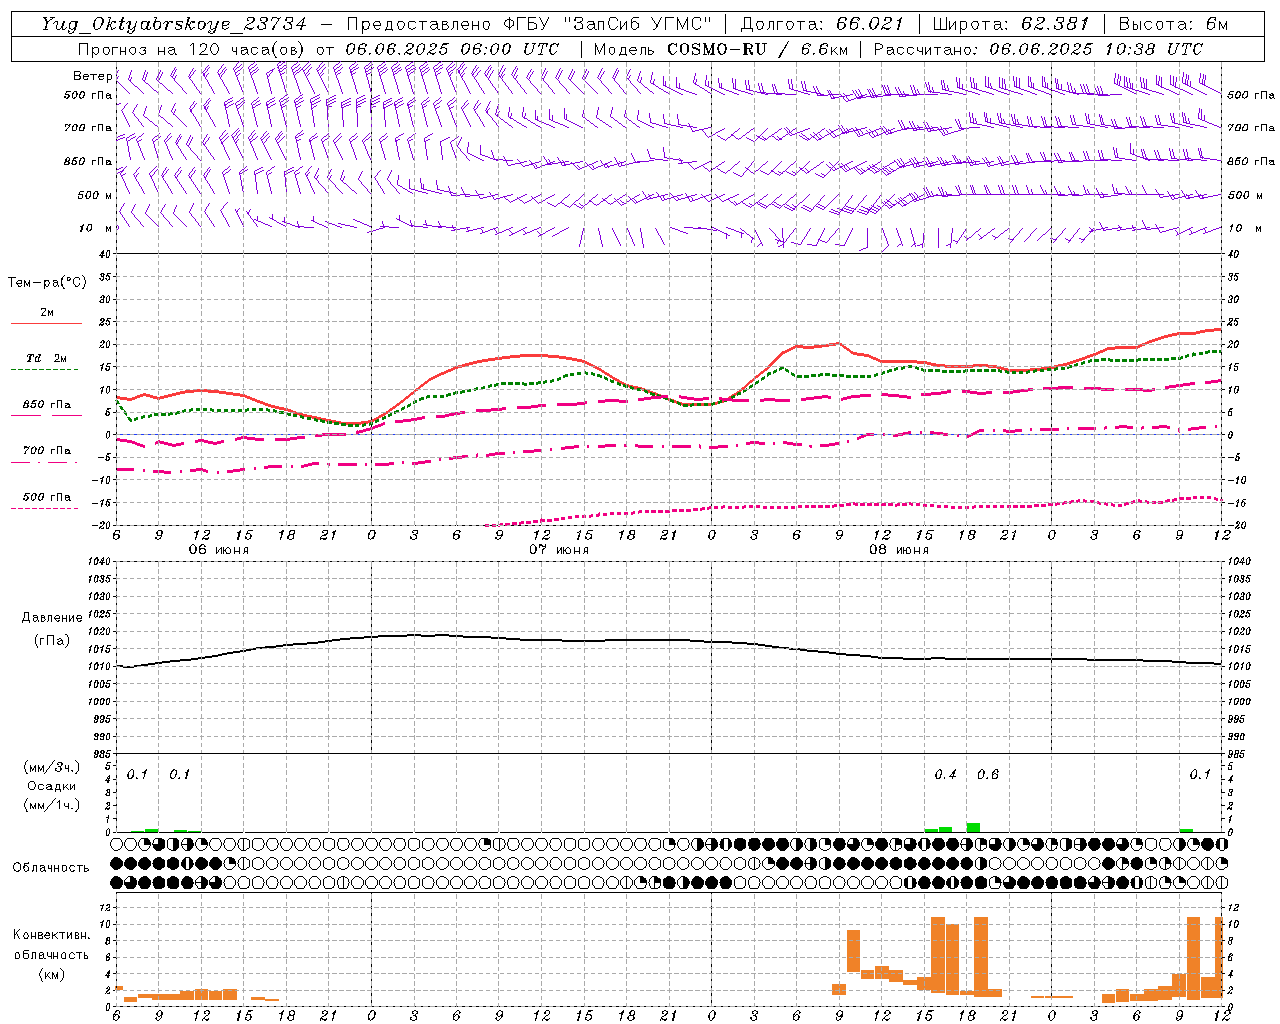Viewport: 1280px width, 1024px height.
Task: Select the Прогноз на 120 часа(ов) header text
Action: click(192, 49)
